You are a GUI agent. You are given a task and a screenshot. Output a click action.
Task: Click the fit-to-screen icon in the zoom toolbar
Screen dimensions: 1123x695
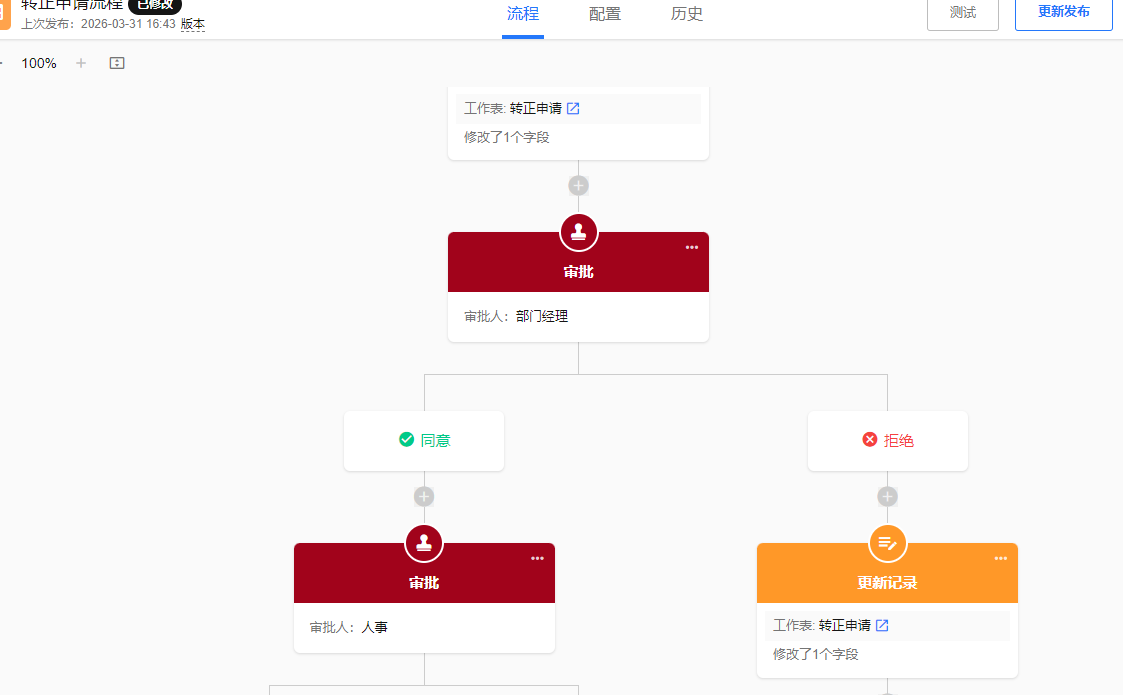click(x=117, y=62)
